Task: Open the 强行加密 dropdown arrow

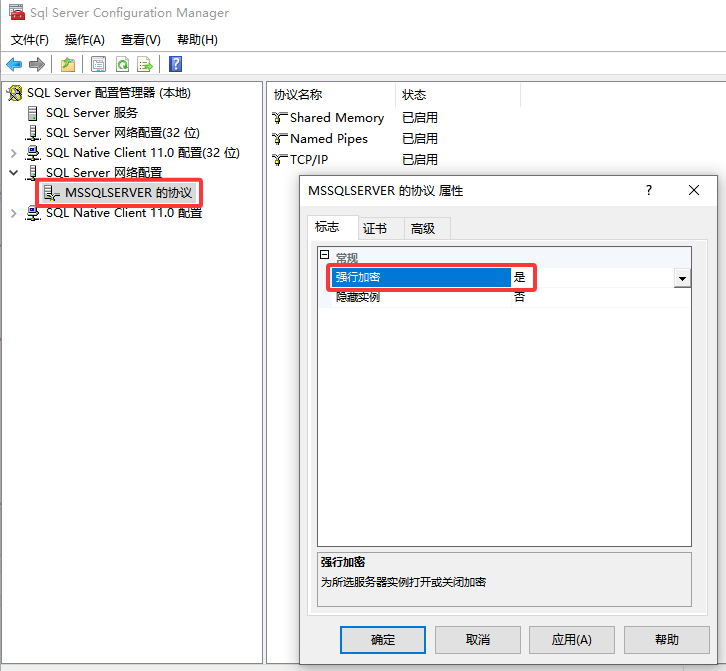Action: click(682, 278)
